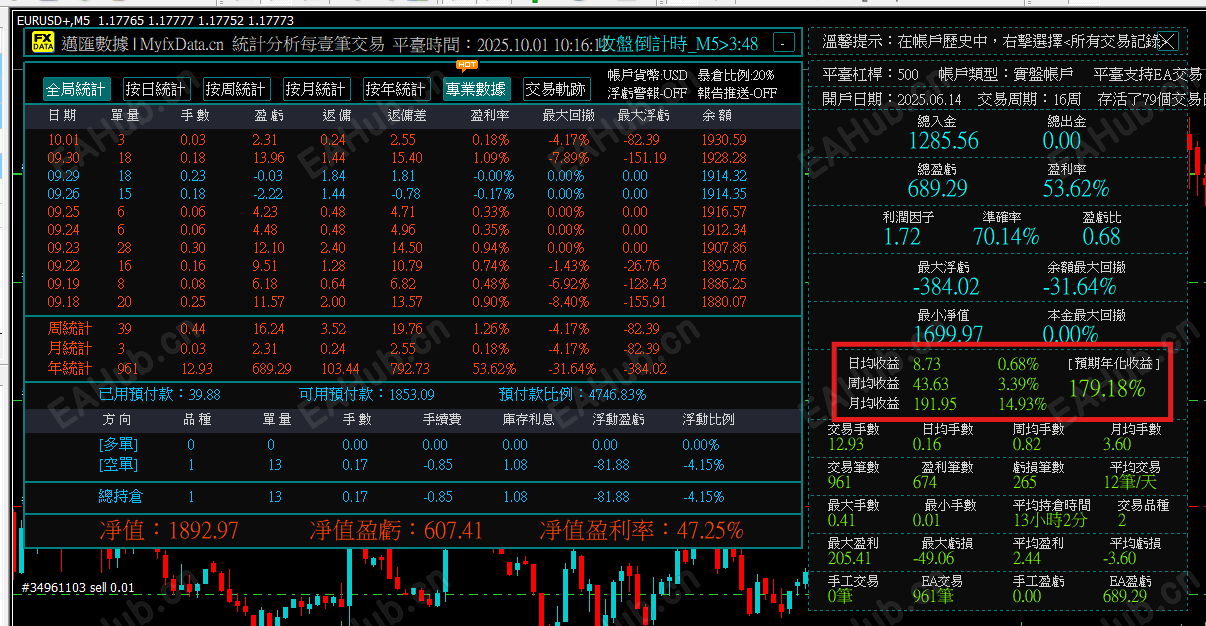This screenshot has height=626, width=1206.
Task: Click the 可用預付款：1853.09 text
Action: point(367,395)
